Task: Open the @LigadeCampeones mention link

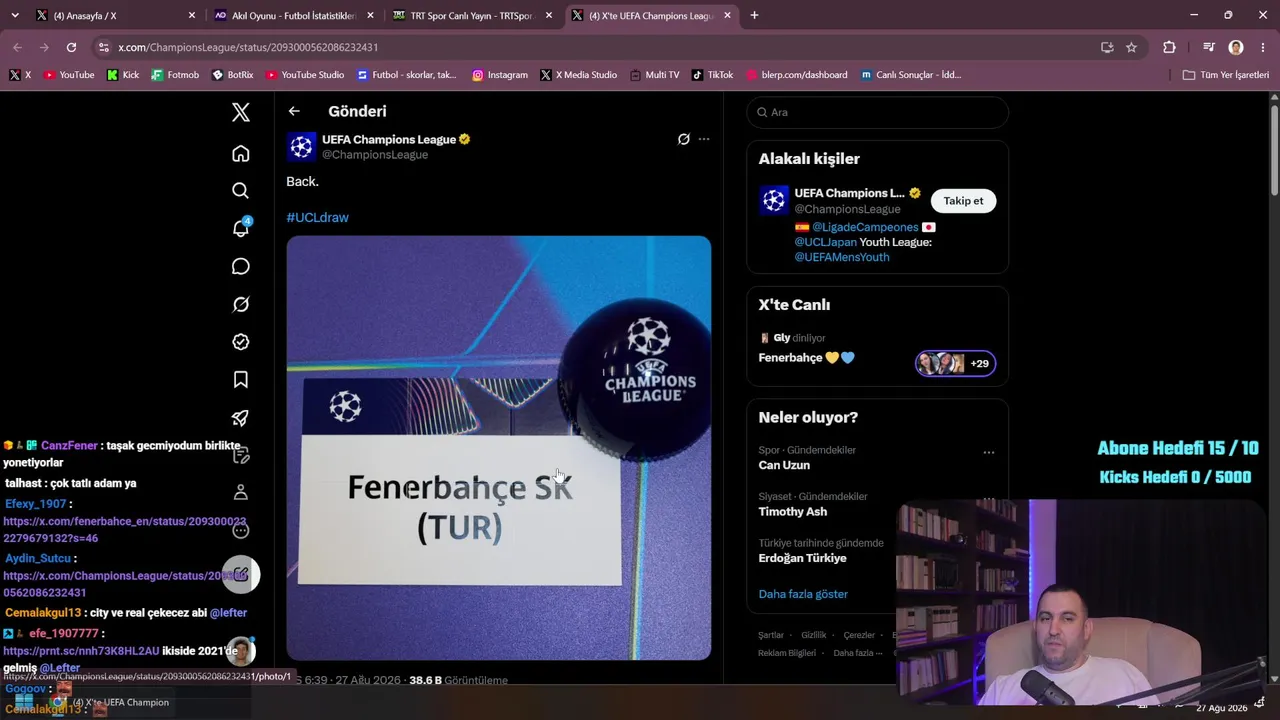Action: click(x=865, y=227)
